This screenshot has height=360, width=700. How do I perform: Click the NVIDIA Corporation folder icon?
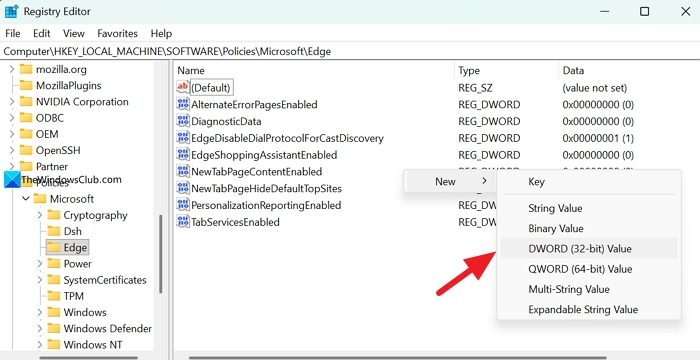(26, 102)
